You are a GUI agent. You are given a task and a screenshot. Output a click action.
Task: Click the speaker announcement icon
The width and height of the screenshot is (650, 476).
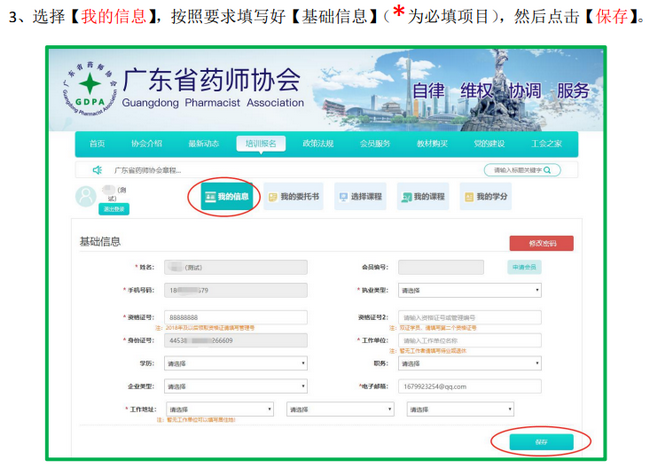(97, 170)
